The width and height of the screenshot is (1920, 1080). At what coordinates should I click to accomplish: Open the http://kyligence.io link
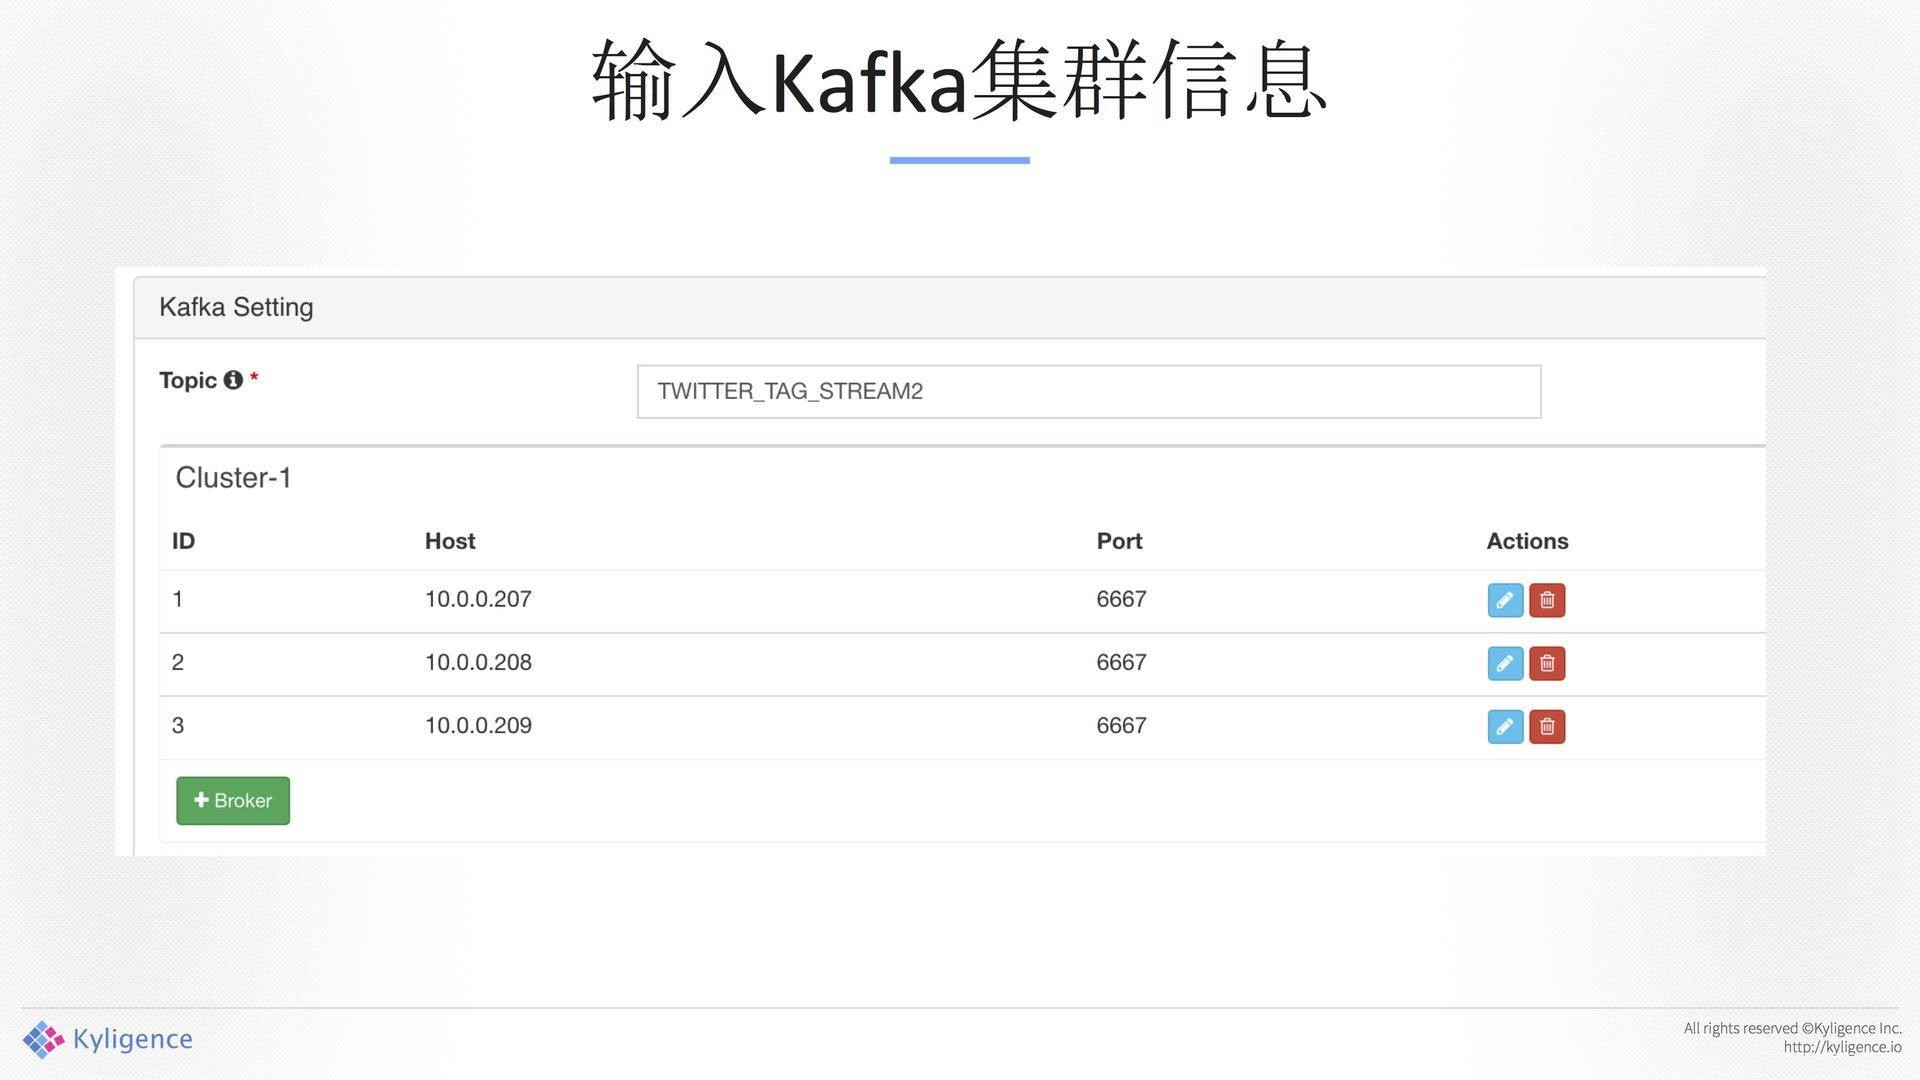[1841, 1047]
